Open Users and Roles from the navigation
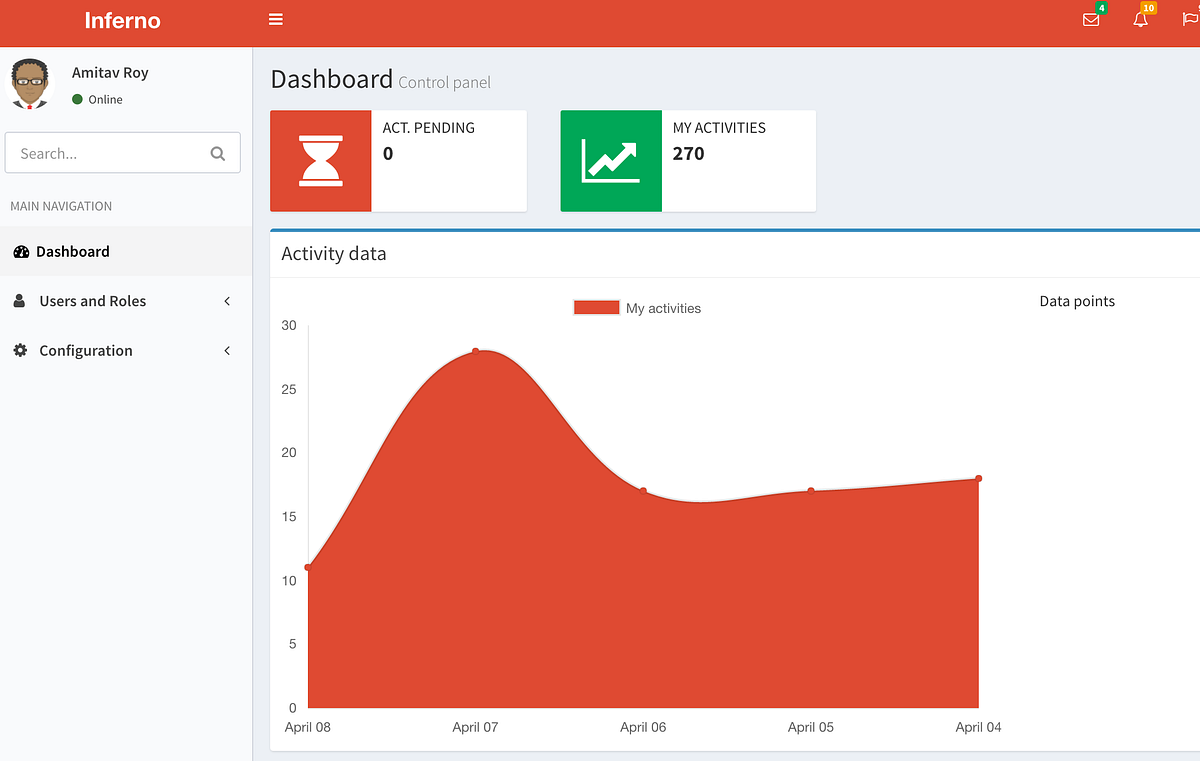This screenshot has height=761, width=1200. click(92, 300)
